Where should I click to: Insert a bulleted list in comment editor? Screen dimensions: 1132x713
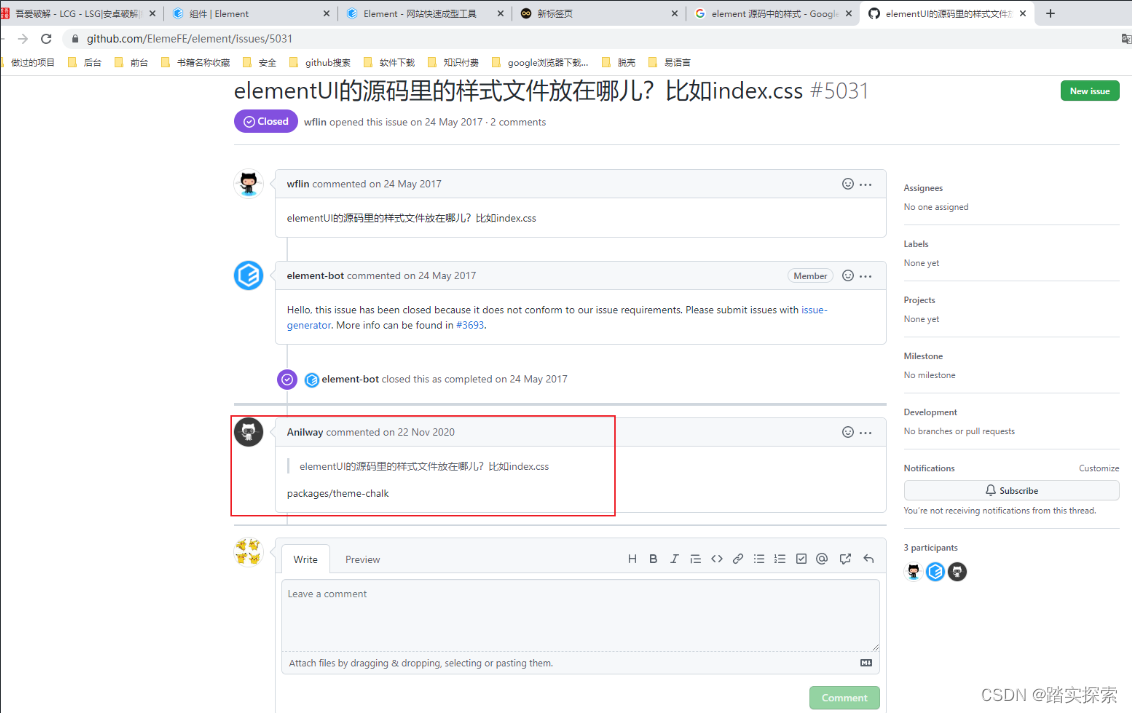click(759, 559)
